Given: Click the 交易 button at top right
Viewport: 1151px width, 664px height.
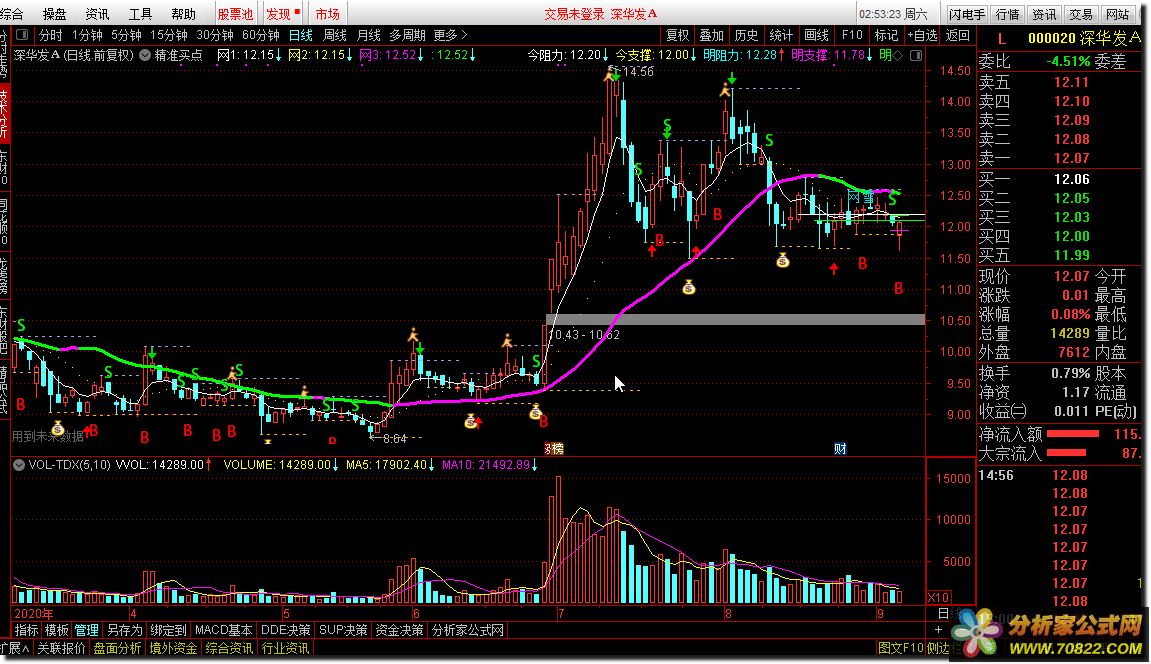Looking at the screenshot, I should (x=1081, y=14).
